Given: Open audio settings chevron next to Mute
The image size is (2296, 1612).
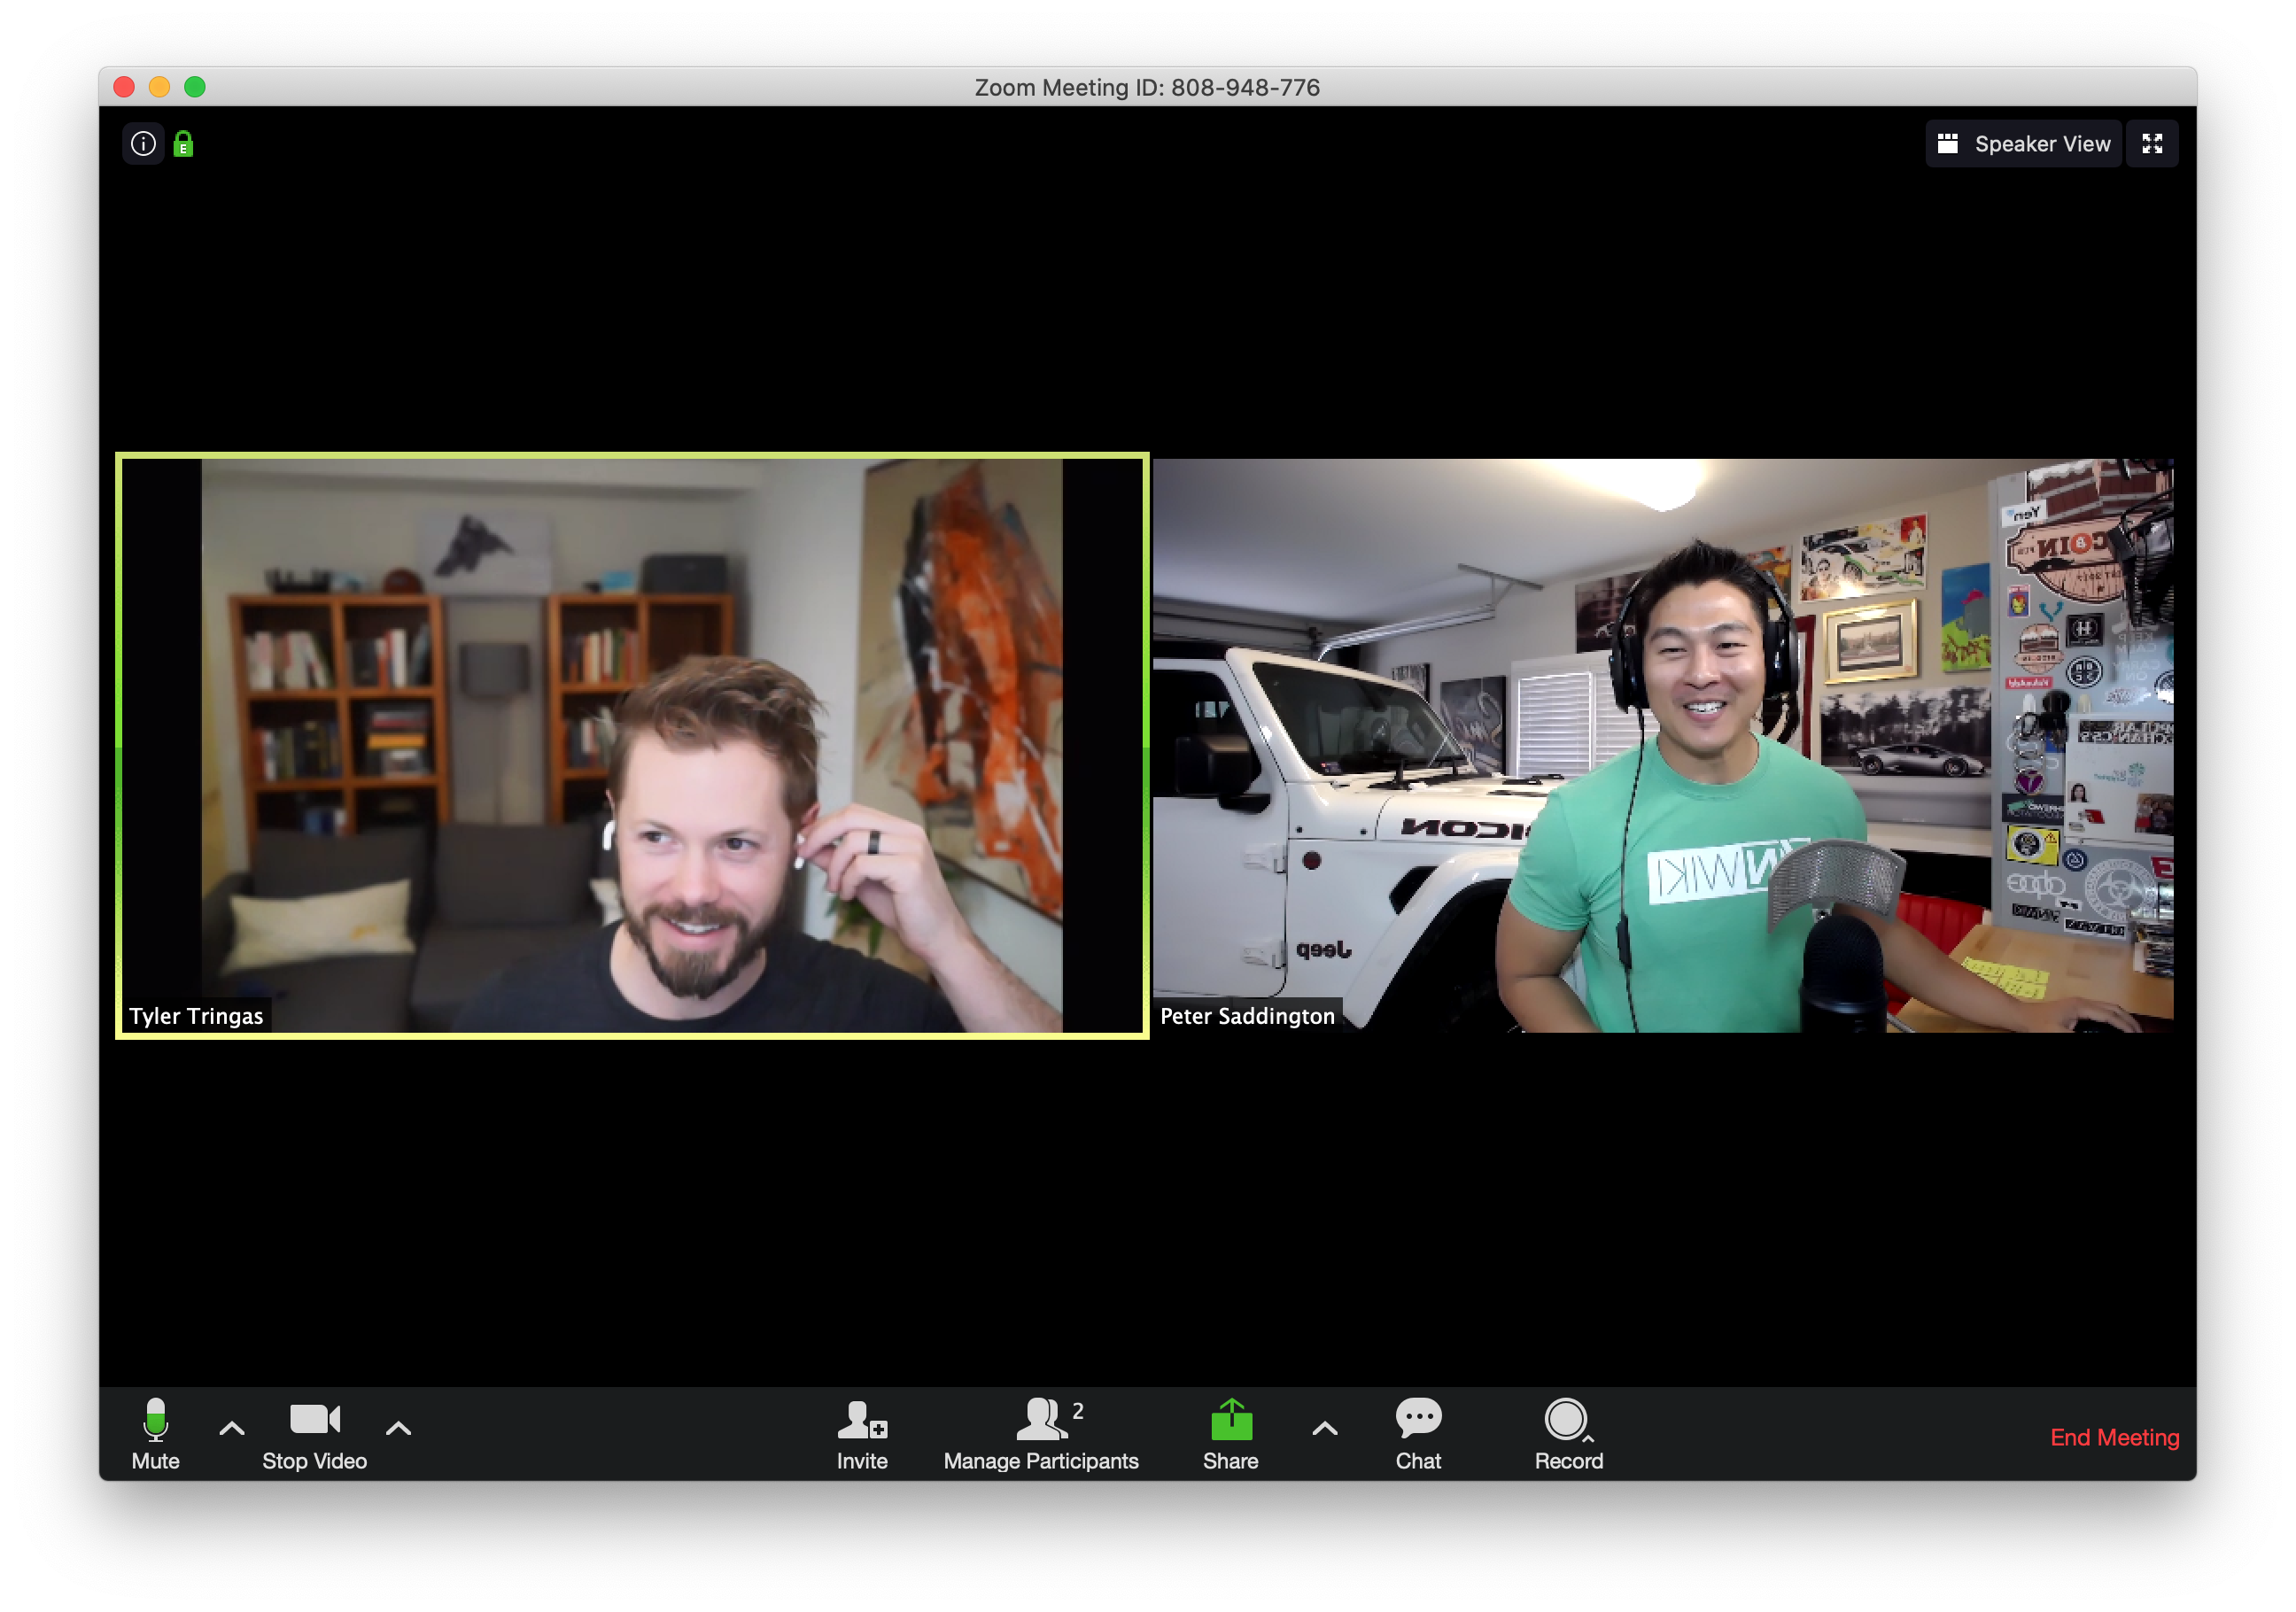Looking at the screenshot, I should [231, 1428].
